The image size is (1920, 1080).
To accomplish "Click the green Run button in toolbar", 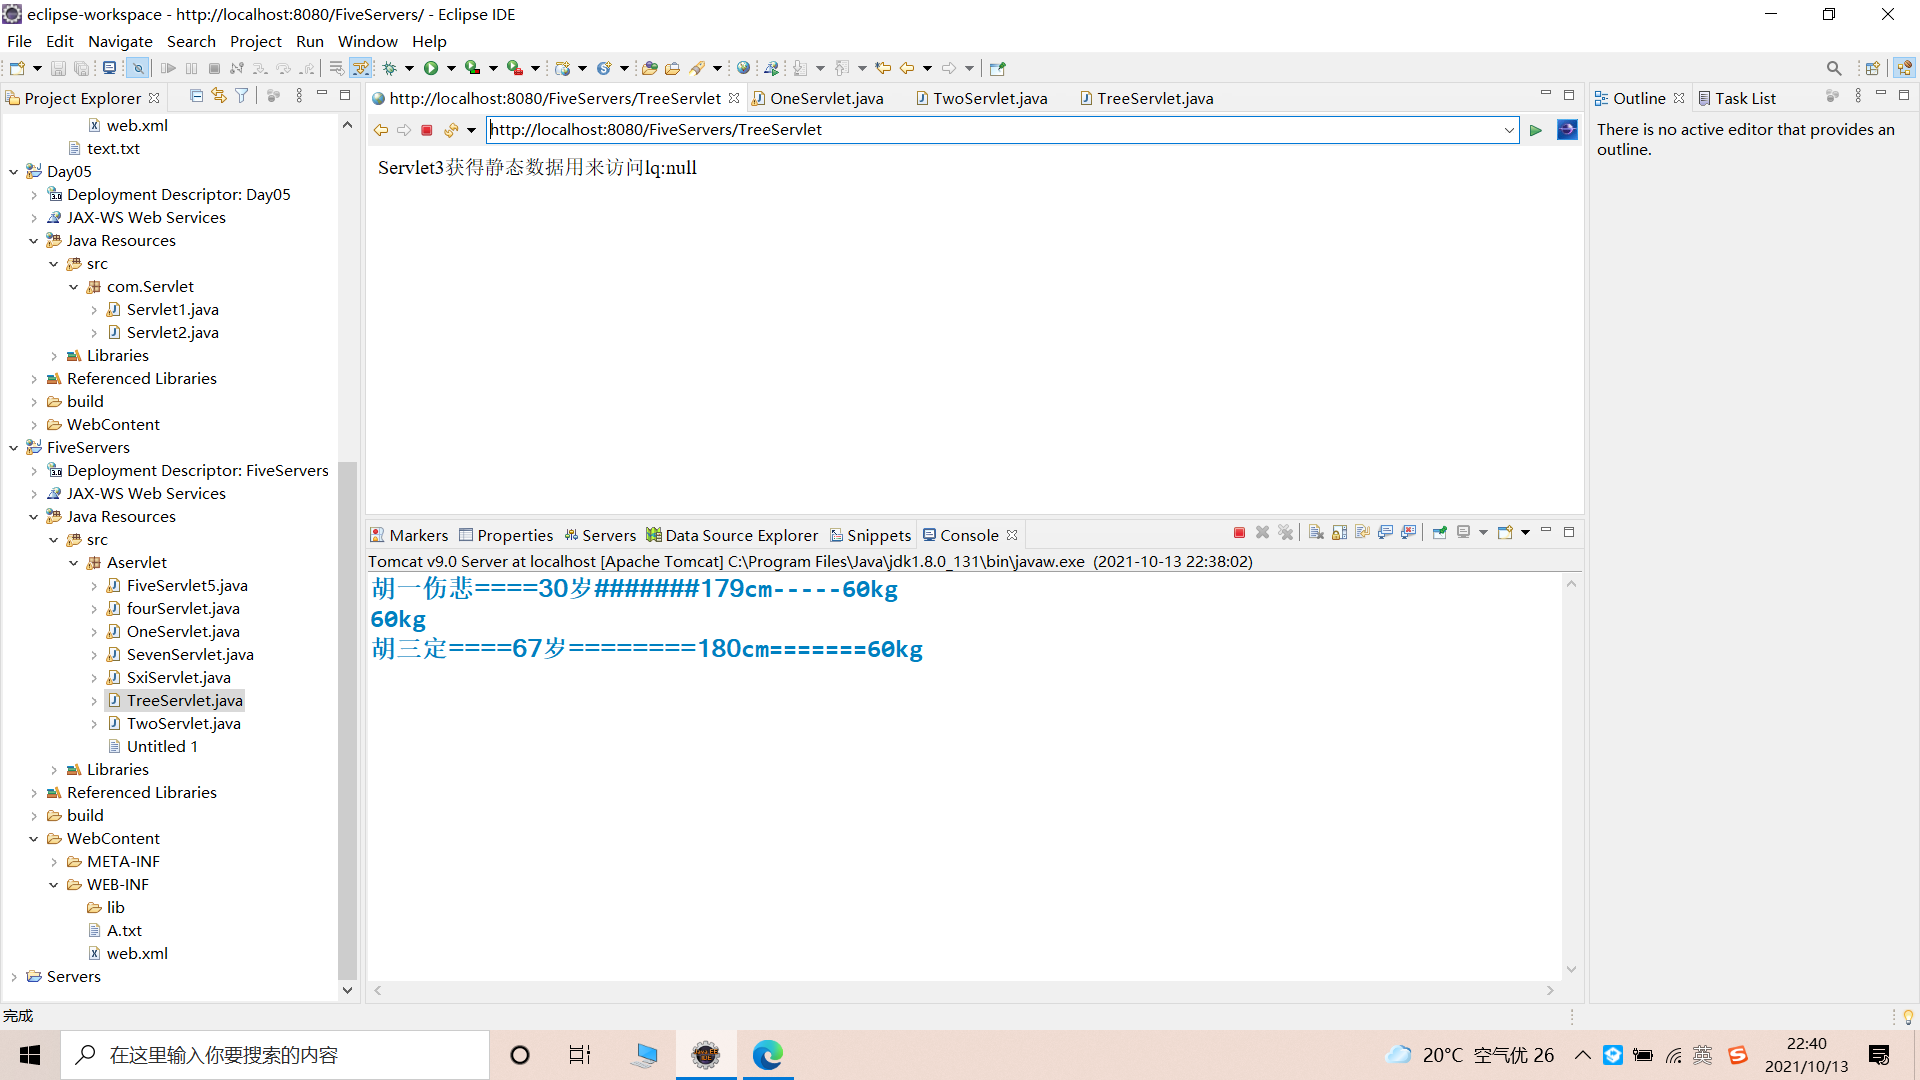I will click(x=431, y=68).
